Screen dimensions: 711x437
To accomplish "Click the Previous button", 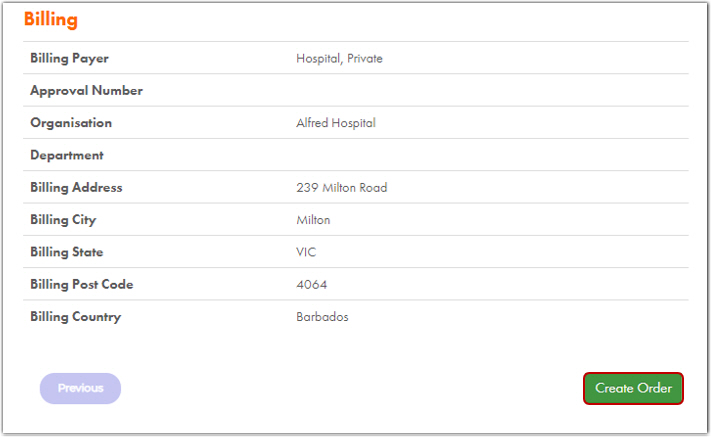I will point(80,388).
